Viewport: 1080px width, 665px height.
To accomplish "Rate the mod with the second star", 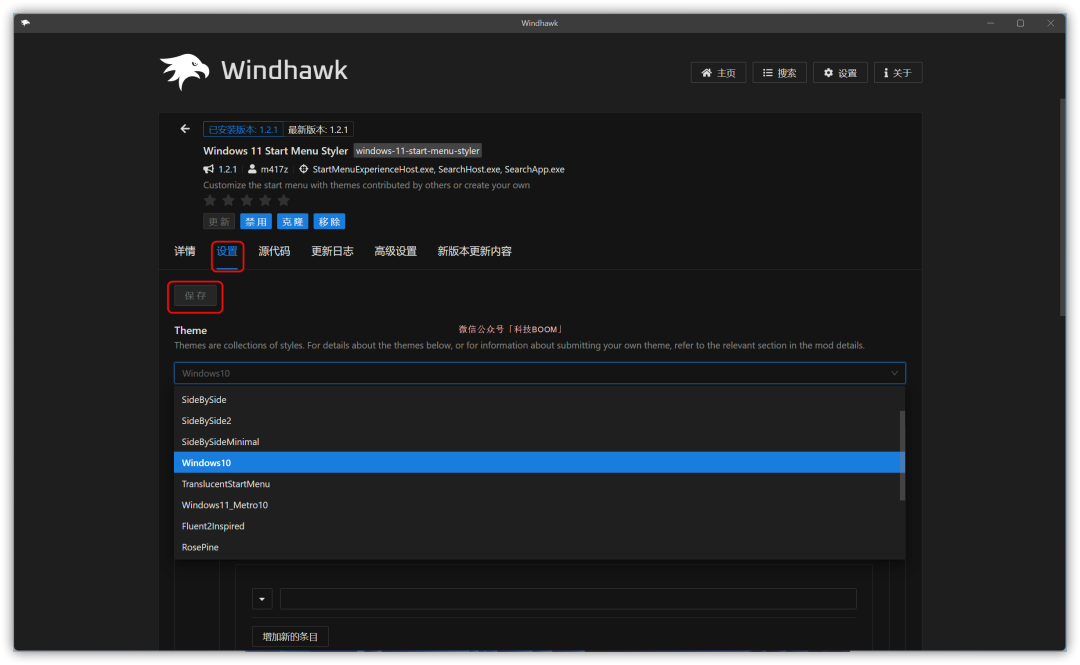I will tap(229, 201).
